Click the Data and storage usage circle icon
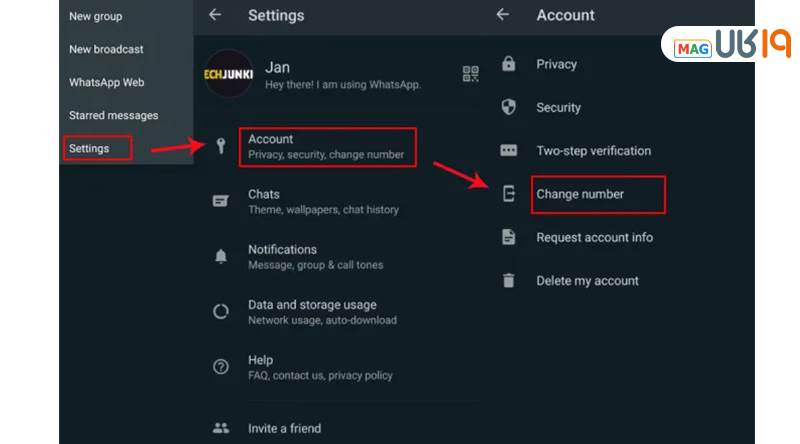Image resolution: width=800 pixels, height=444 pixels. 221,312
